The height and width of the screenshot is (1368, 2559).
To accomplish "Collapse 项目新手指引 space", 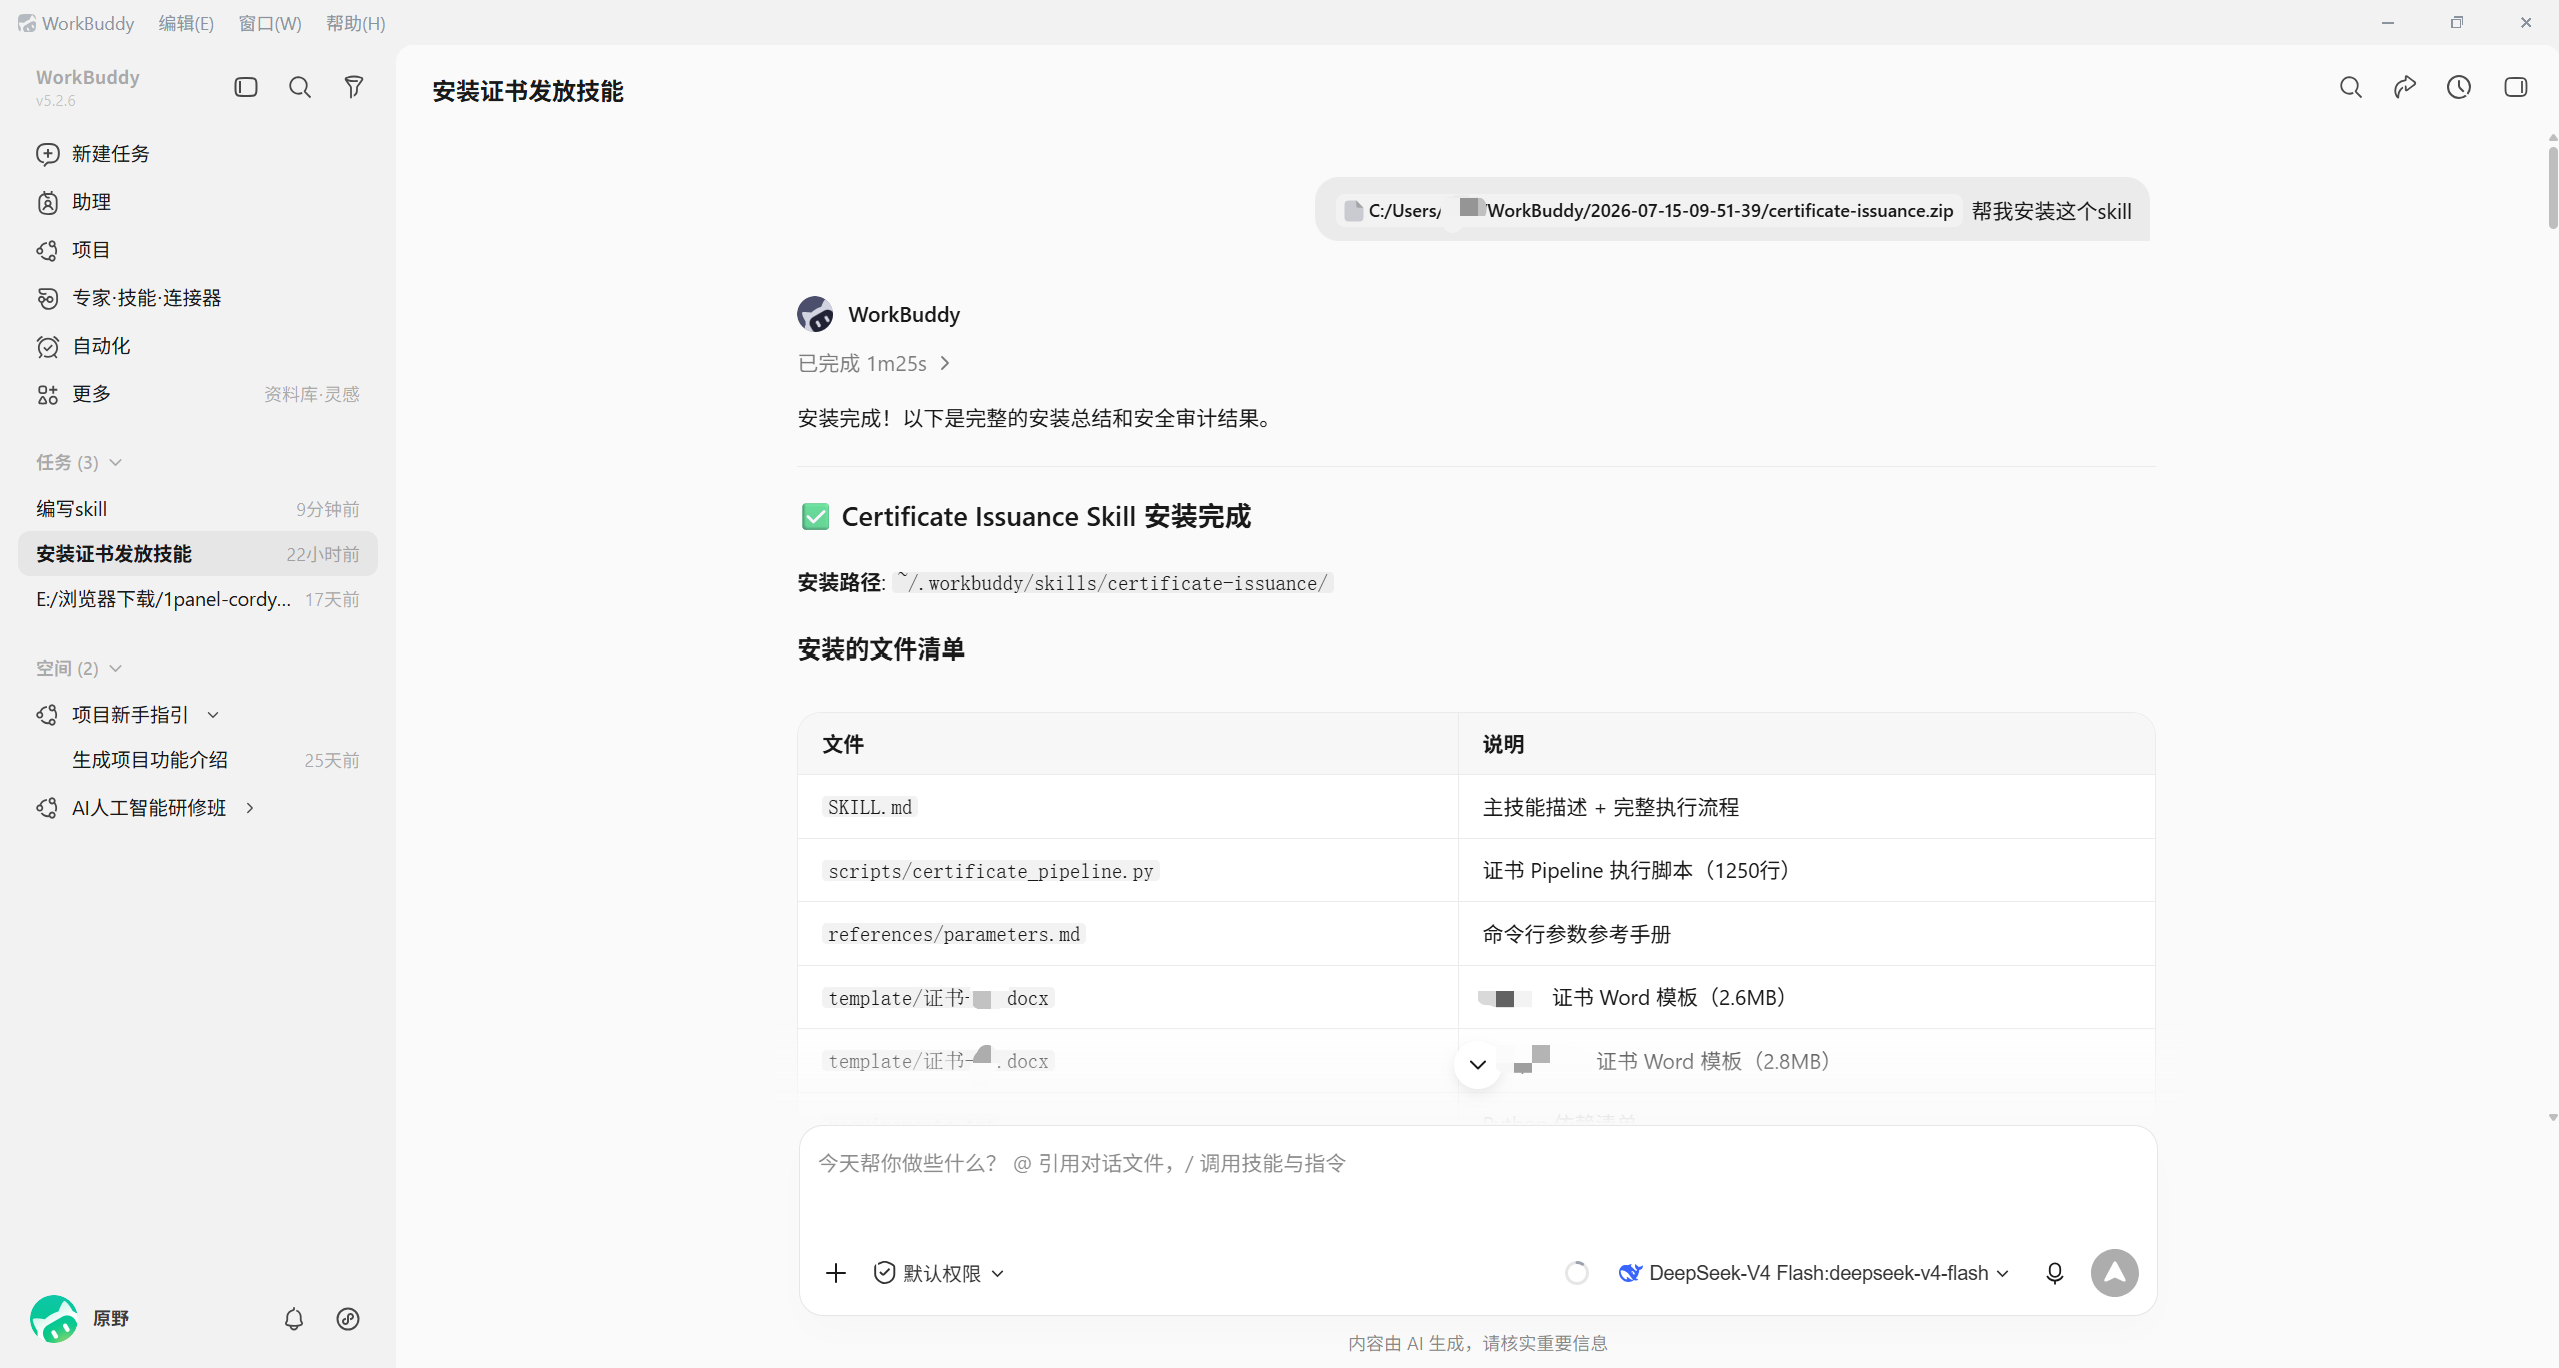I will coord(213,715).
